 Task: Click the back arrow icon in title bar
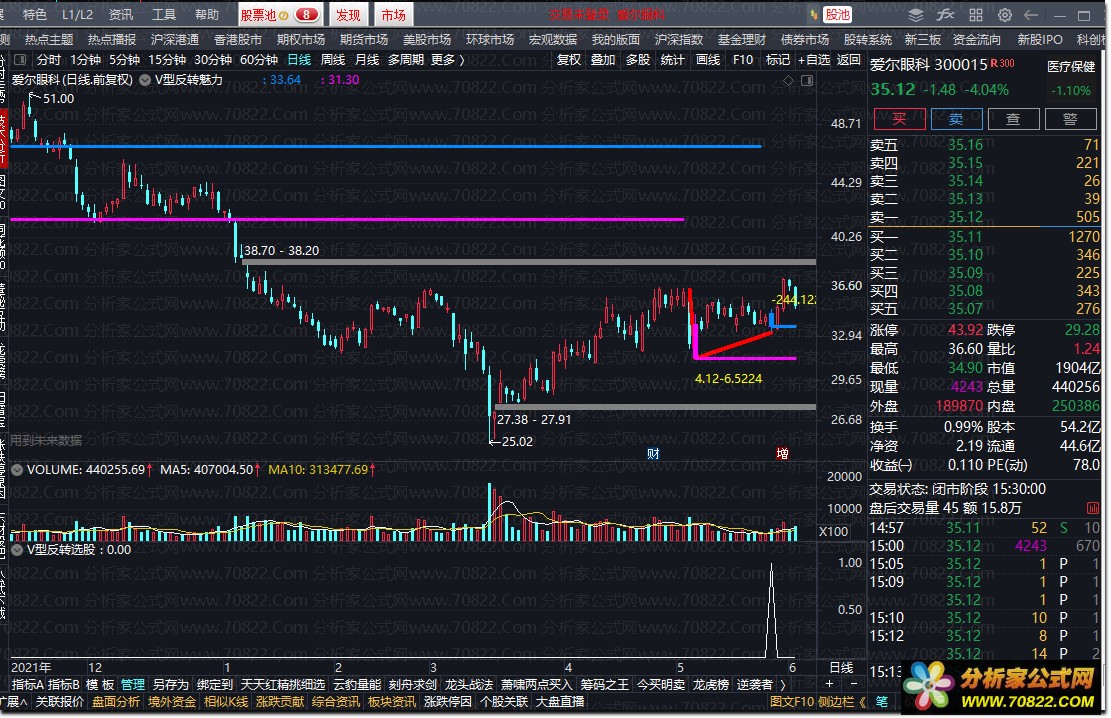1031,15
